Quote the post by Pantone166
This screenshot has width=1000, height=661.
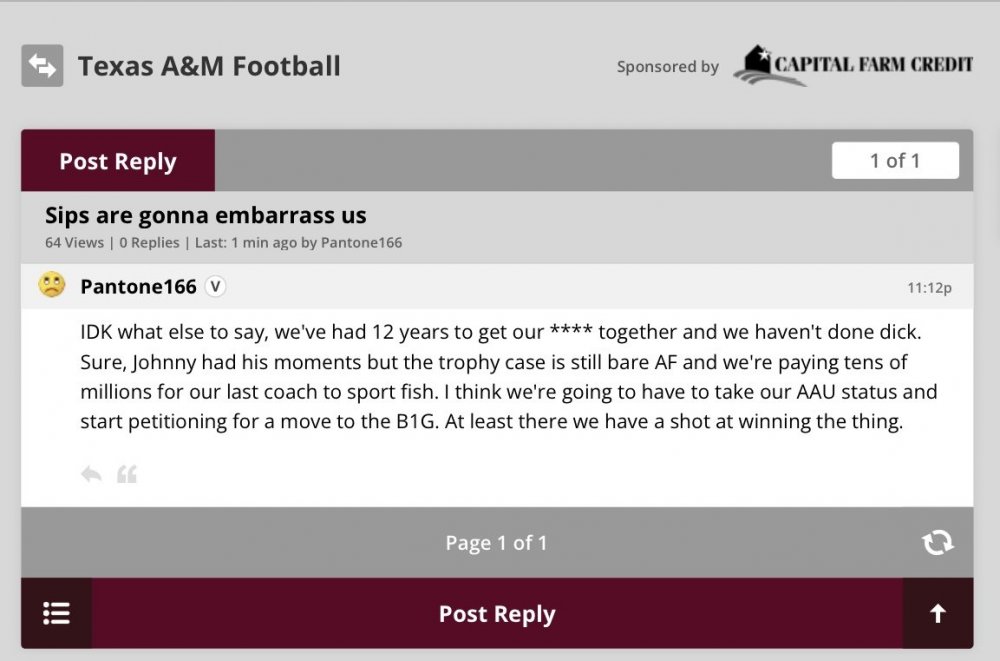[127, 474]
